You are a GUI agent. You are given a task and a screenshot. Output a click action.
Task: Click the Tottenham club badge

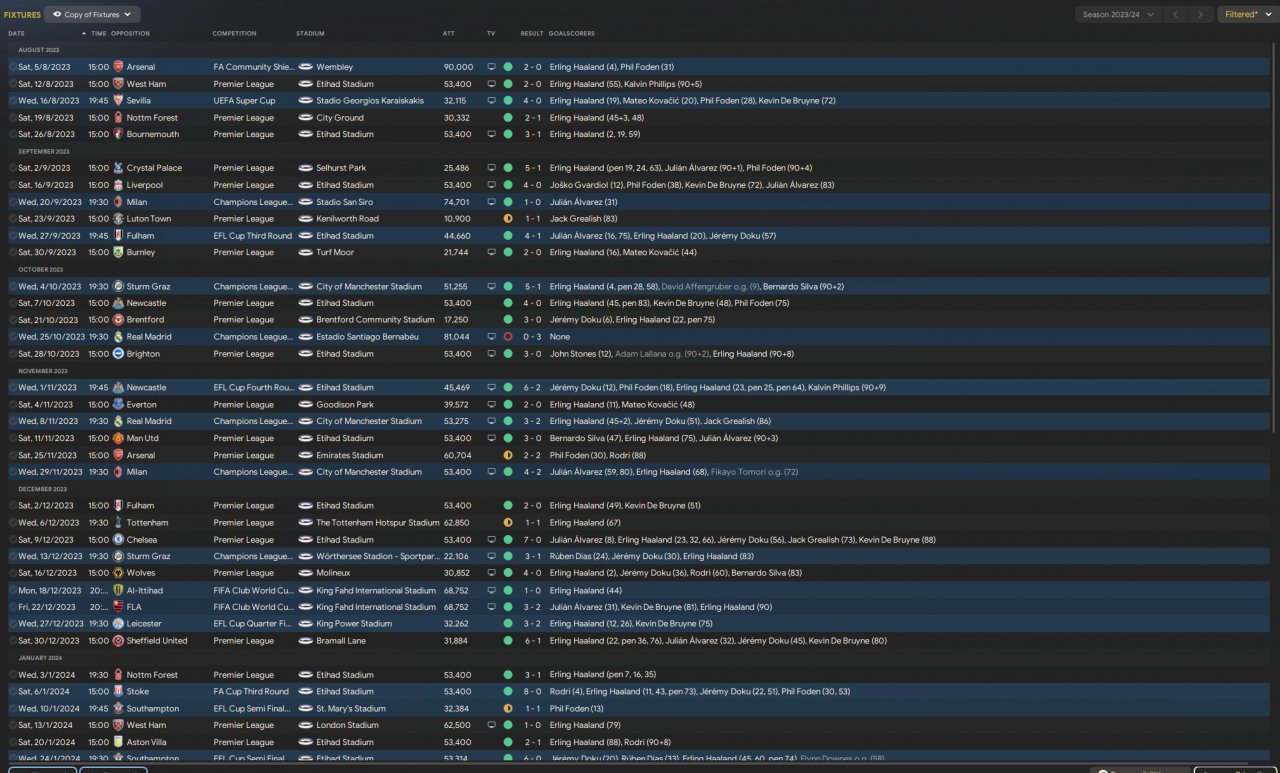tap(118, 523)
